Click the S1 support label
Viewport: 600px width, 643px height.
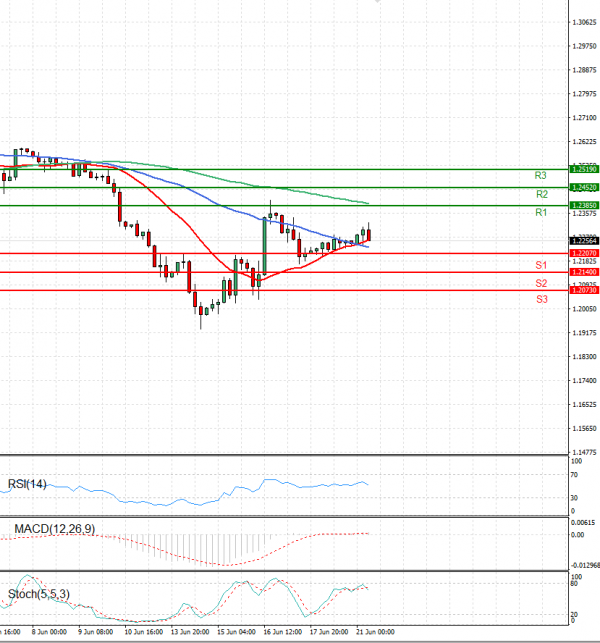click(541, 265)
